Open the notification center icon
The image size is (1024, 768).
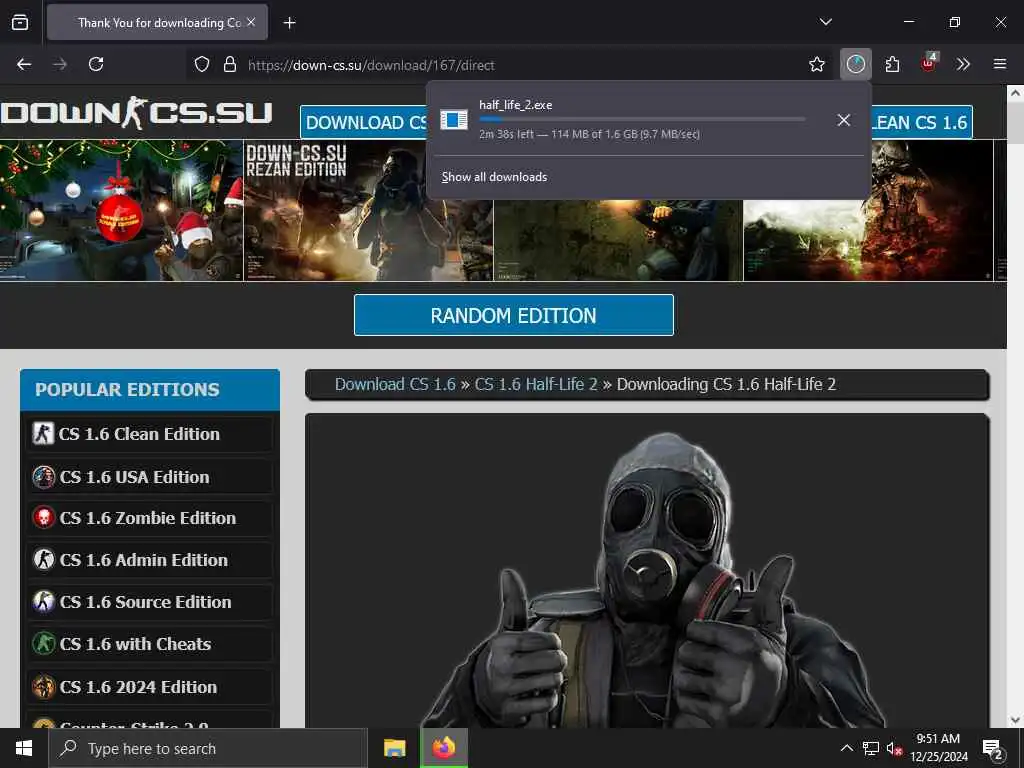(x=993, y=749)
